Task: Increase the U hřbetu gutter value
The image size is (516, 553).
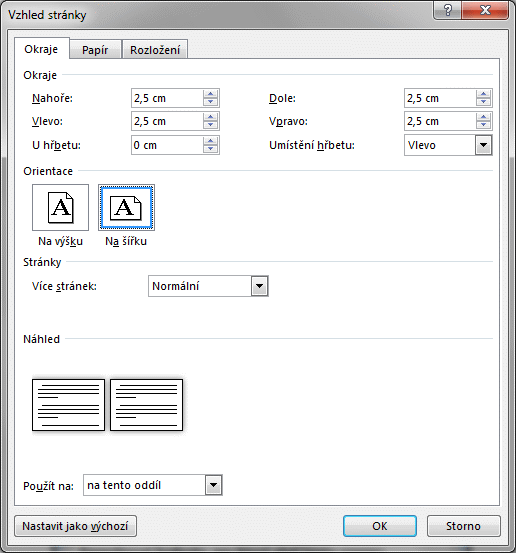Action: pyautogui.click(x=211, y=141)
